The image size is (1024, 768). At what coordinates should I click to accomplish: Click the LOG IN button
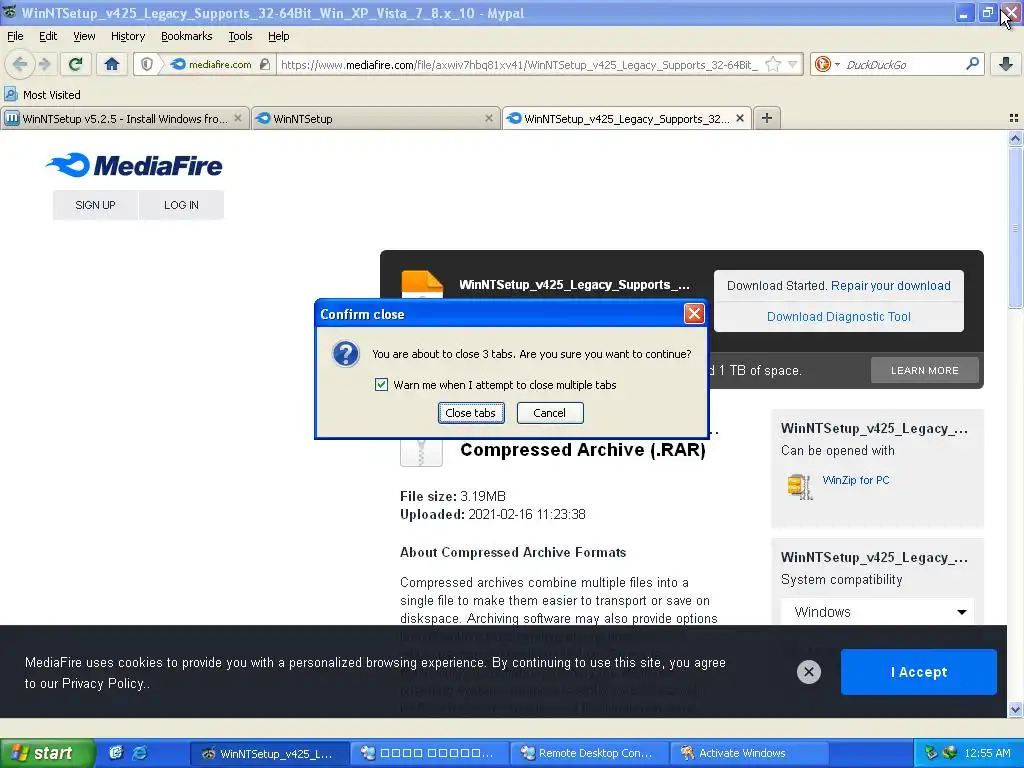182,205
